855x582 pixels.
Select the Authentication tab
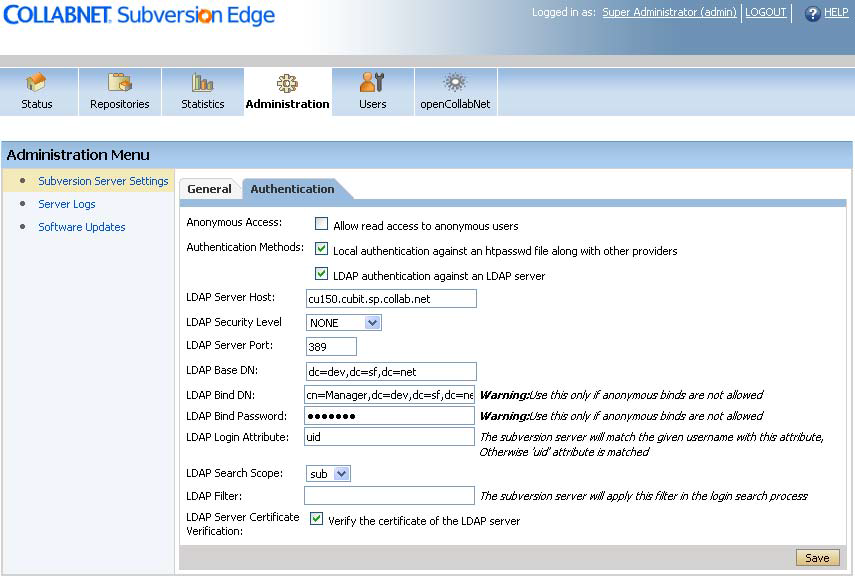click(x=292, y=188)
